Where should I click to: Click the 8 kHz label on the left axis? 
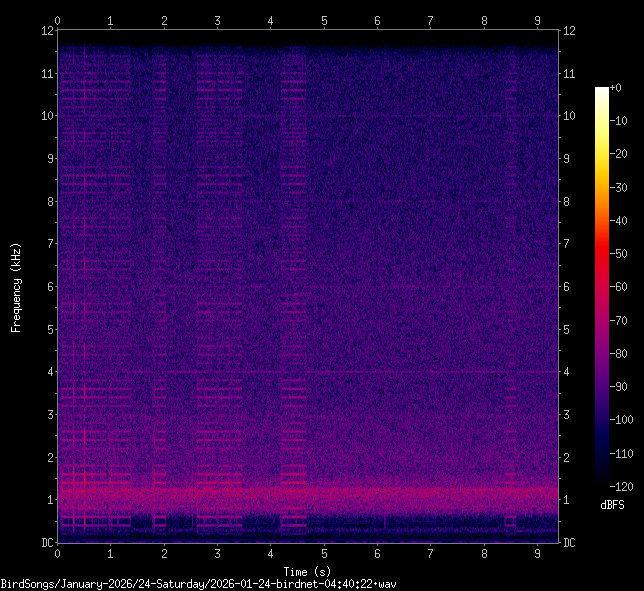[x=47, y=201]
